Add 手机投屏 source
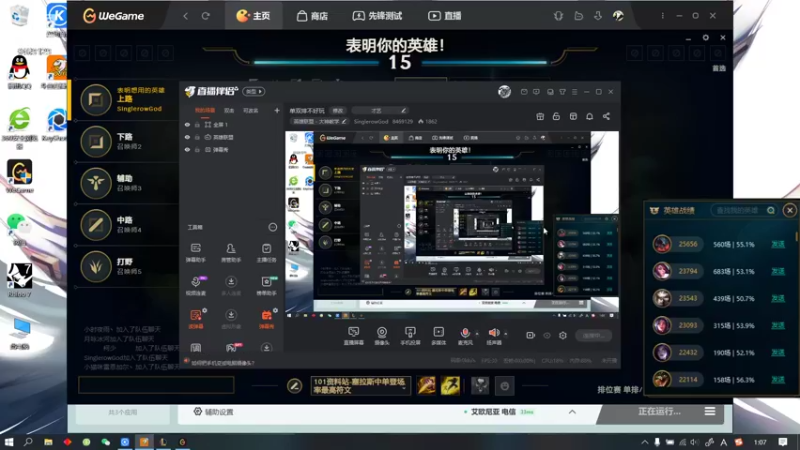 click(410, 336)
